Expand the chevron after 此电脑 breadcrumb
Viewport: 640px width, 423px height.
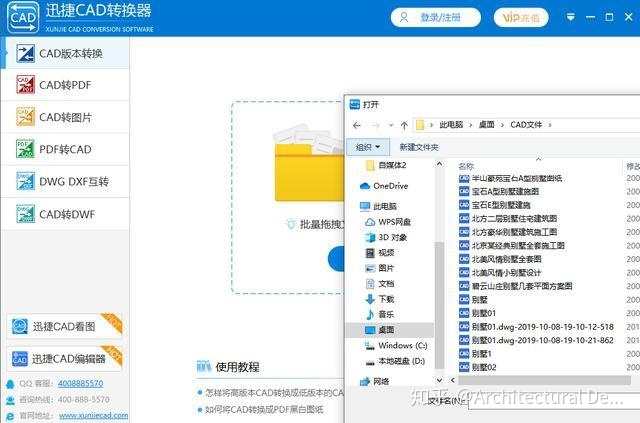[471, 125]
